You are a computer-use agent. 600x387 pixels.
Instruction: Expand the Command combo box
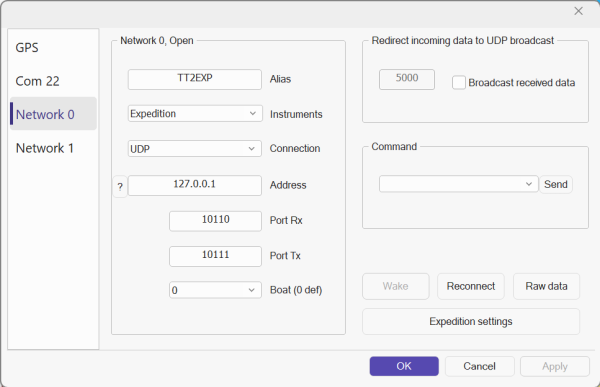pos(458,184)
